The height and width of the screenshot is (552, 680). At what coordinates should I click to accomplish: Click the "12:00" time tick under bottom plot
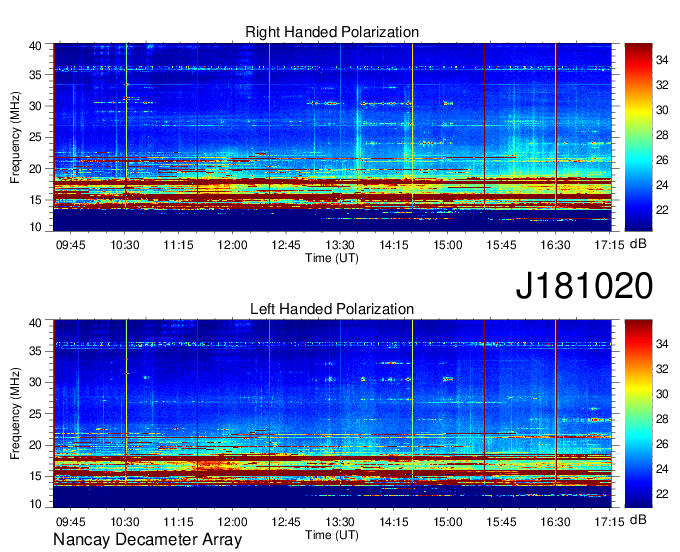(x=232, y=522)
